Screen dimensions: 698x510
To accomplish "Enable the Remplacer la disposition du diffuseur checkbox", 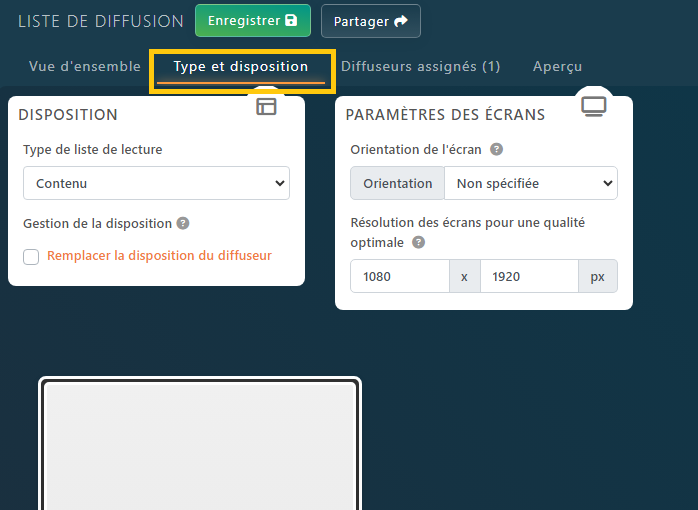I will pyautogui.click(x=31, y=257).
